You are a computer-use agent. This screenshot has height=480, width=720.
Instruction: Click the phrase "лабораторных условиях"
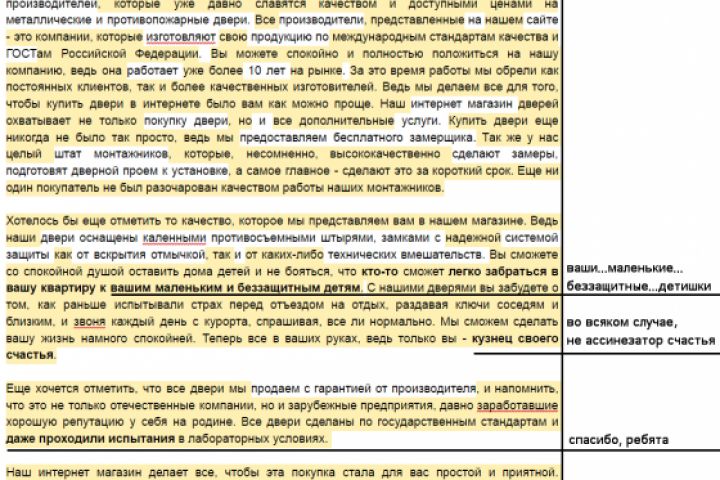click(x=257, y=439)
